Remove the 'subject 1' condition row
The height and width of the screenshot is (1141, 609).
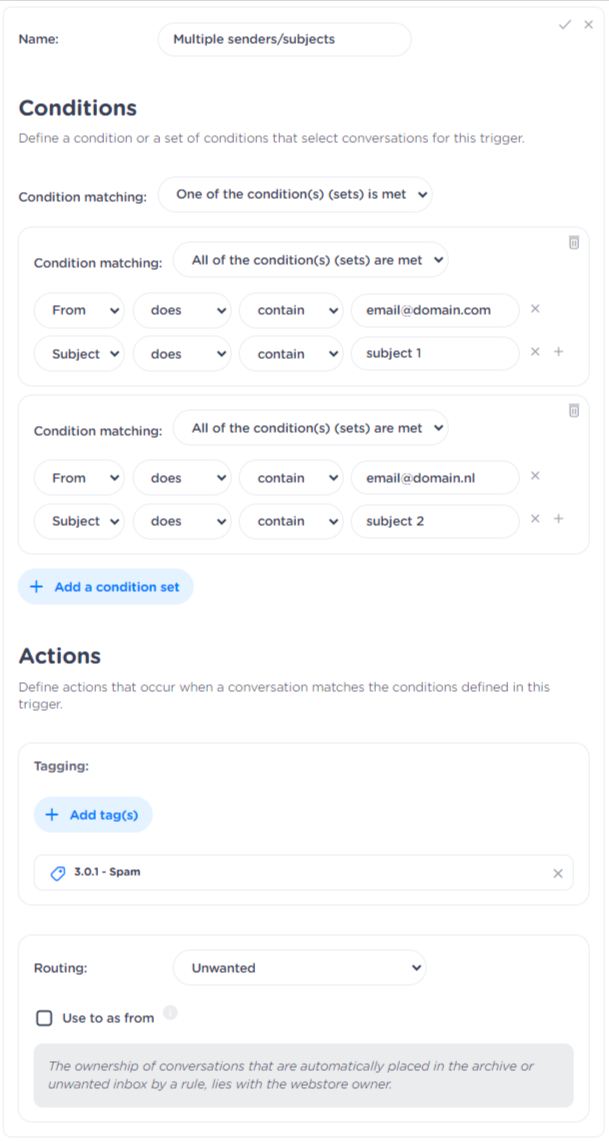(535, 352)
